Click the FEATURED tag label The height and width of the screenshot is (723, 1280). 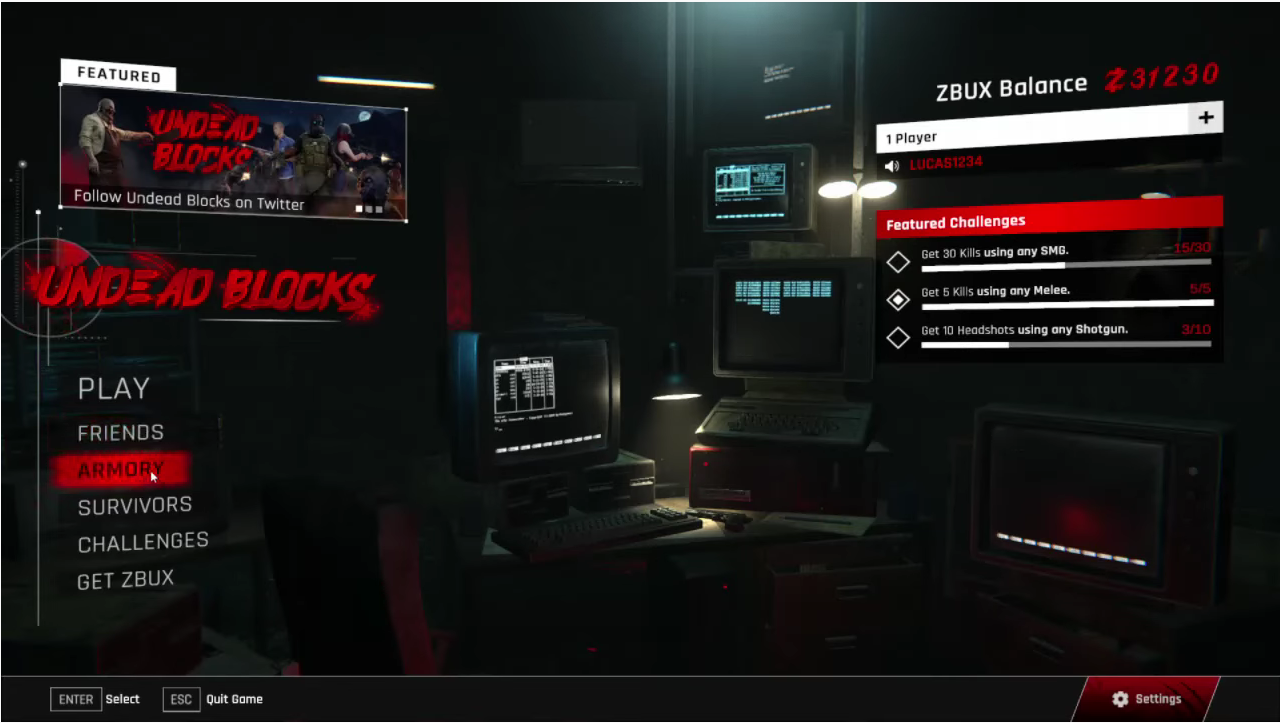[x=119, y=75]
